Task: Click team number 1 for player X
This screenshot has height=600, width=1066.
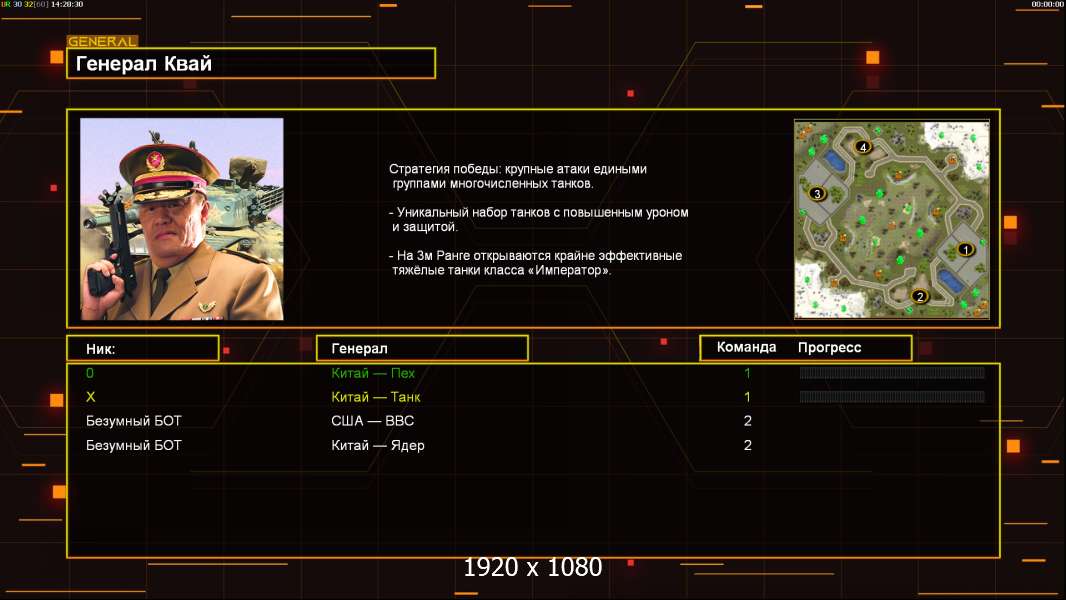Action: coord(747,397)
